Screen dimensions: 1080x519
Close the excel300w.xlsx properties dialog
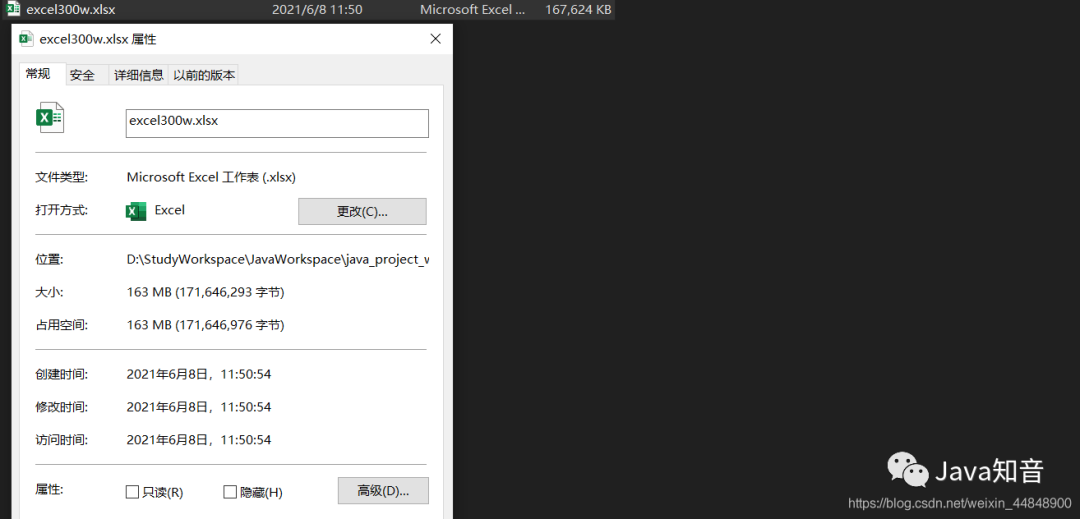(435, 39)
